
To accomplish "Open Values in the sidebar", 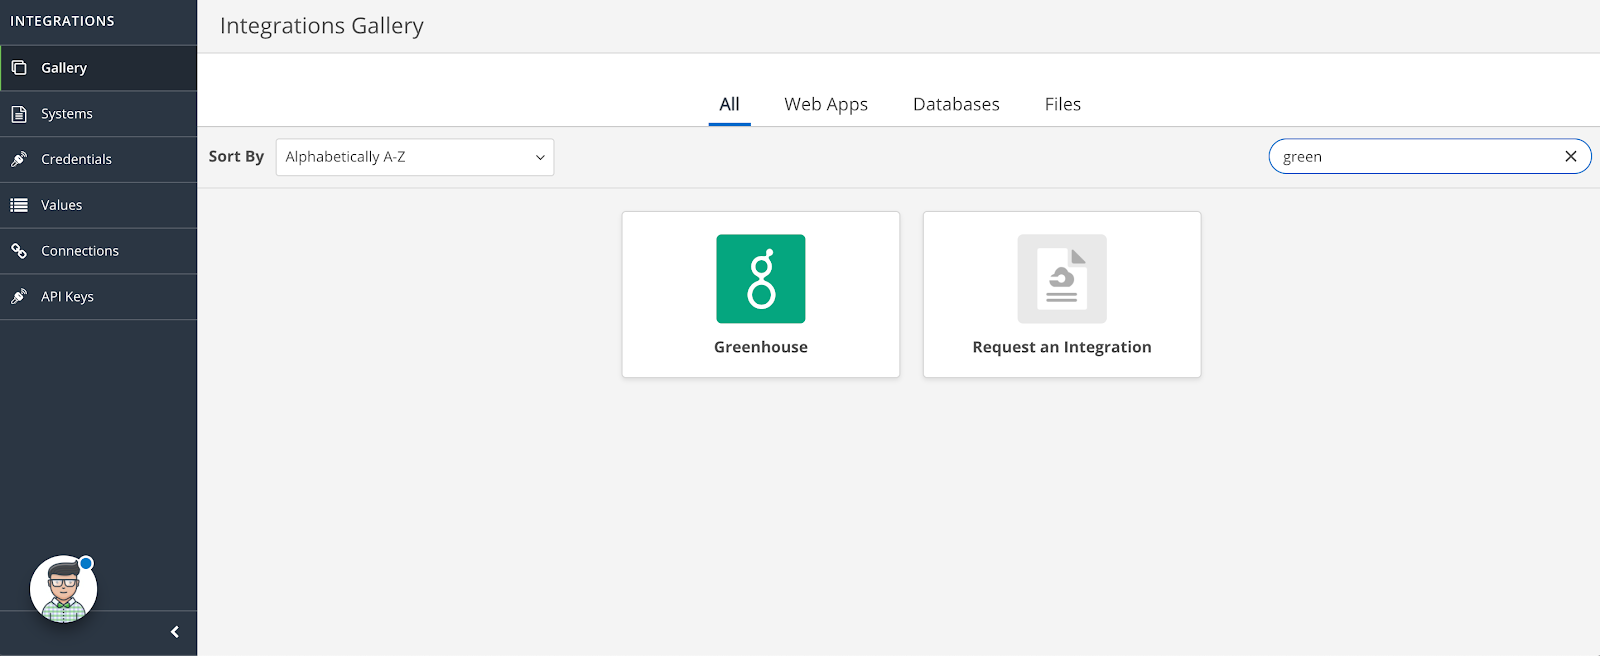I will [99, 205].
